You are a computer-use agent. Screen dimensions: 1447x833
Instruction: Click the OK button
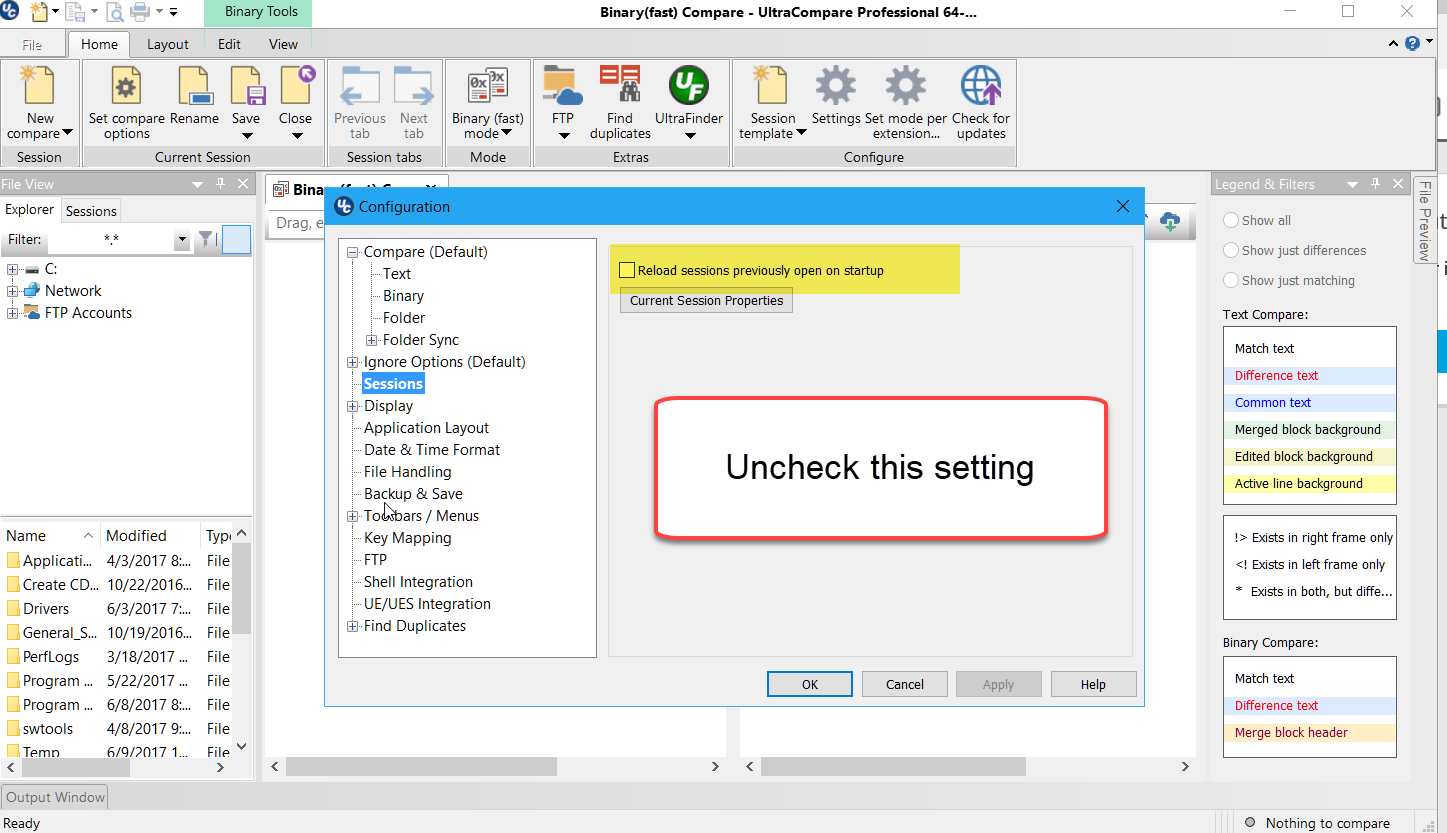coord(810,684)
